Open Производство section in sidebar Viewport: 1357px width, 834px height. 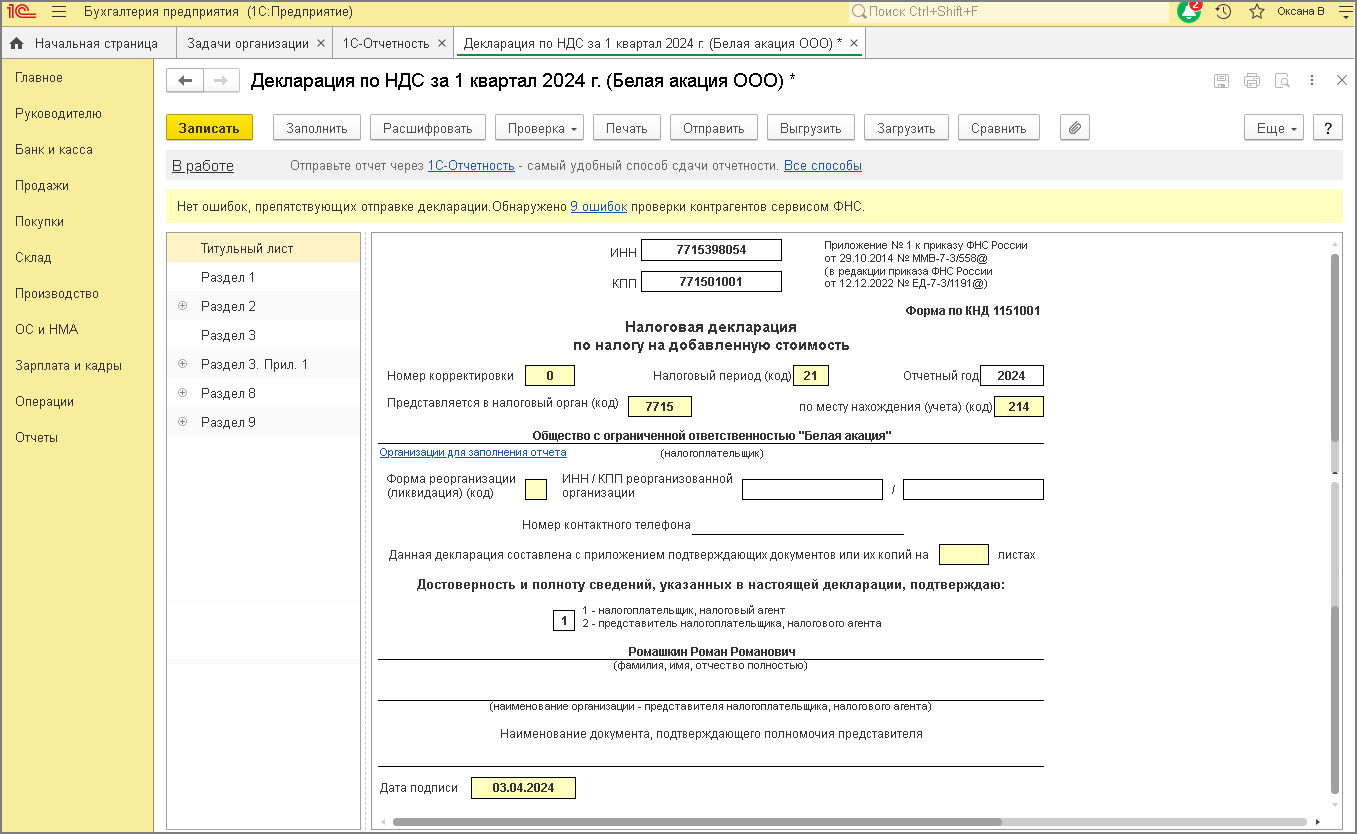[x=57, y=294]
